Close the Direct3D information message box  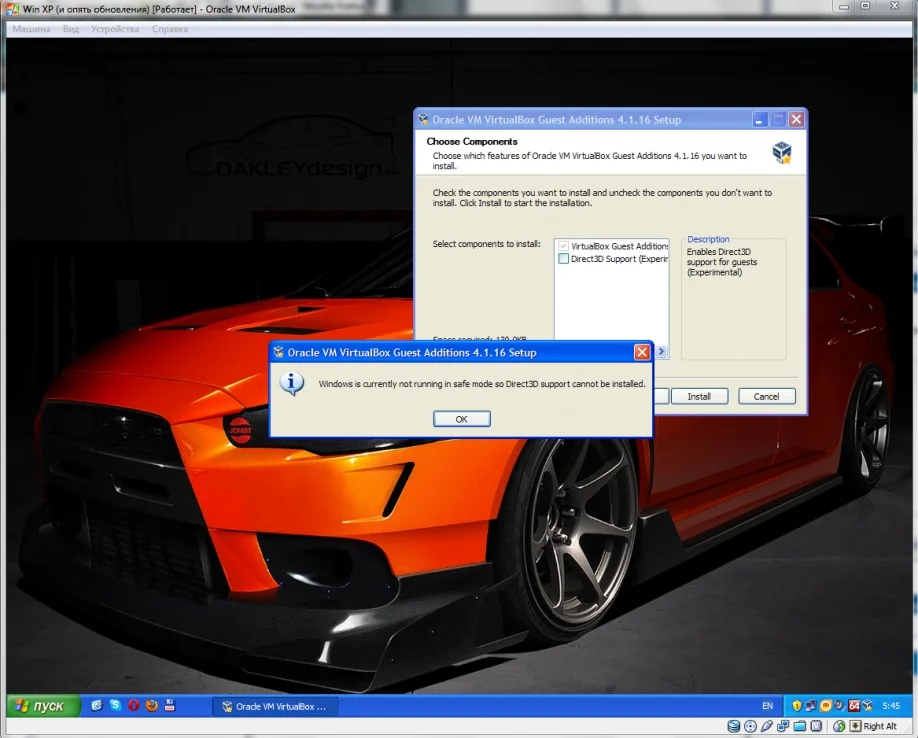642,352
